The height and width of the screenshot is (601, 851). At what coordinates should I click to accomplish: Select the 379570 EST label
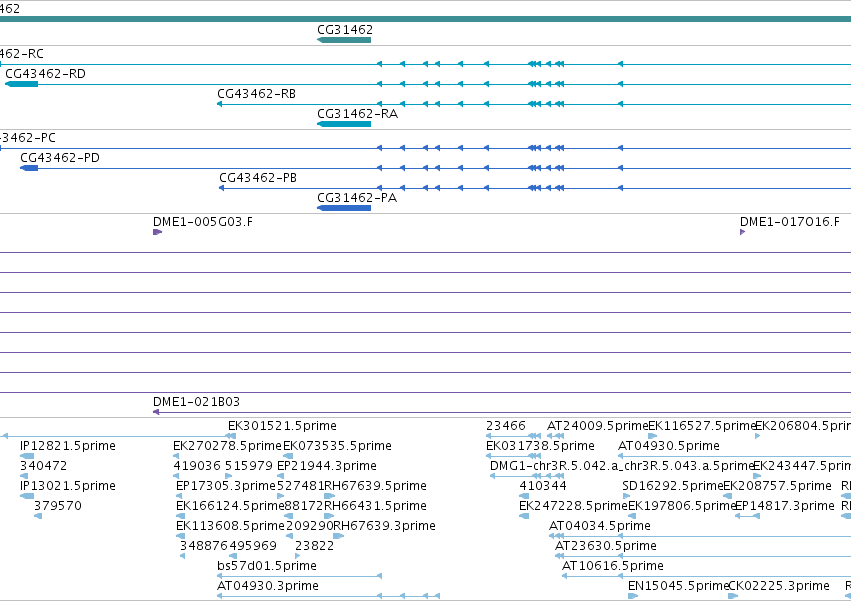[x=58, y=506]
